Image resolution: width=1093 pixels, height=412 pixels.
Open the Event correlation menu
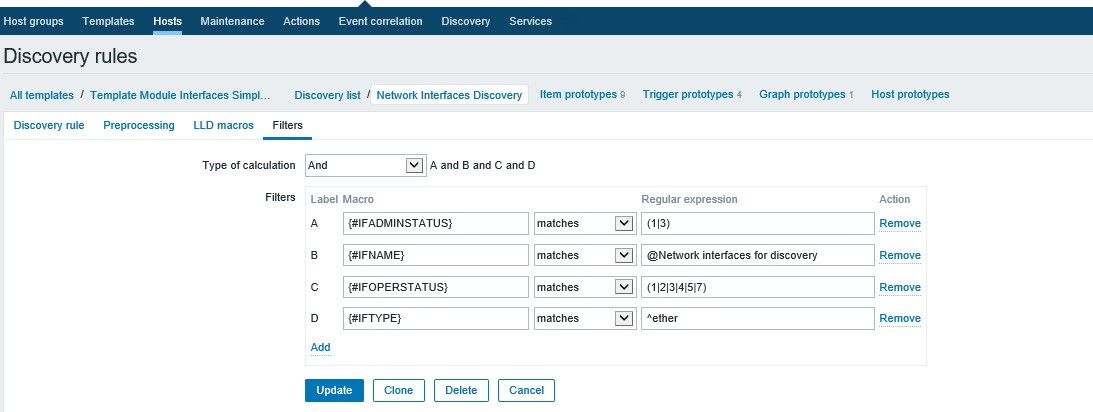pos(380,21)
